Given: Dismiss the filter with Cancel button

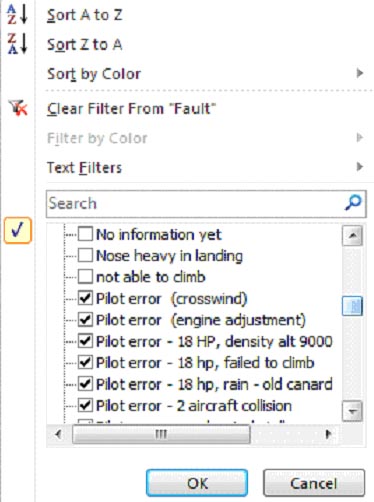Looking at the screenshot, I should point(314,483).
